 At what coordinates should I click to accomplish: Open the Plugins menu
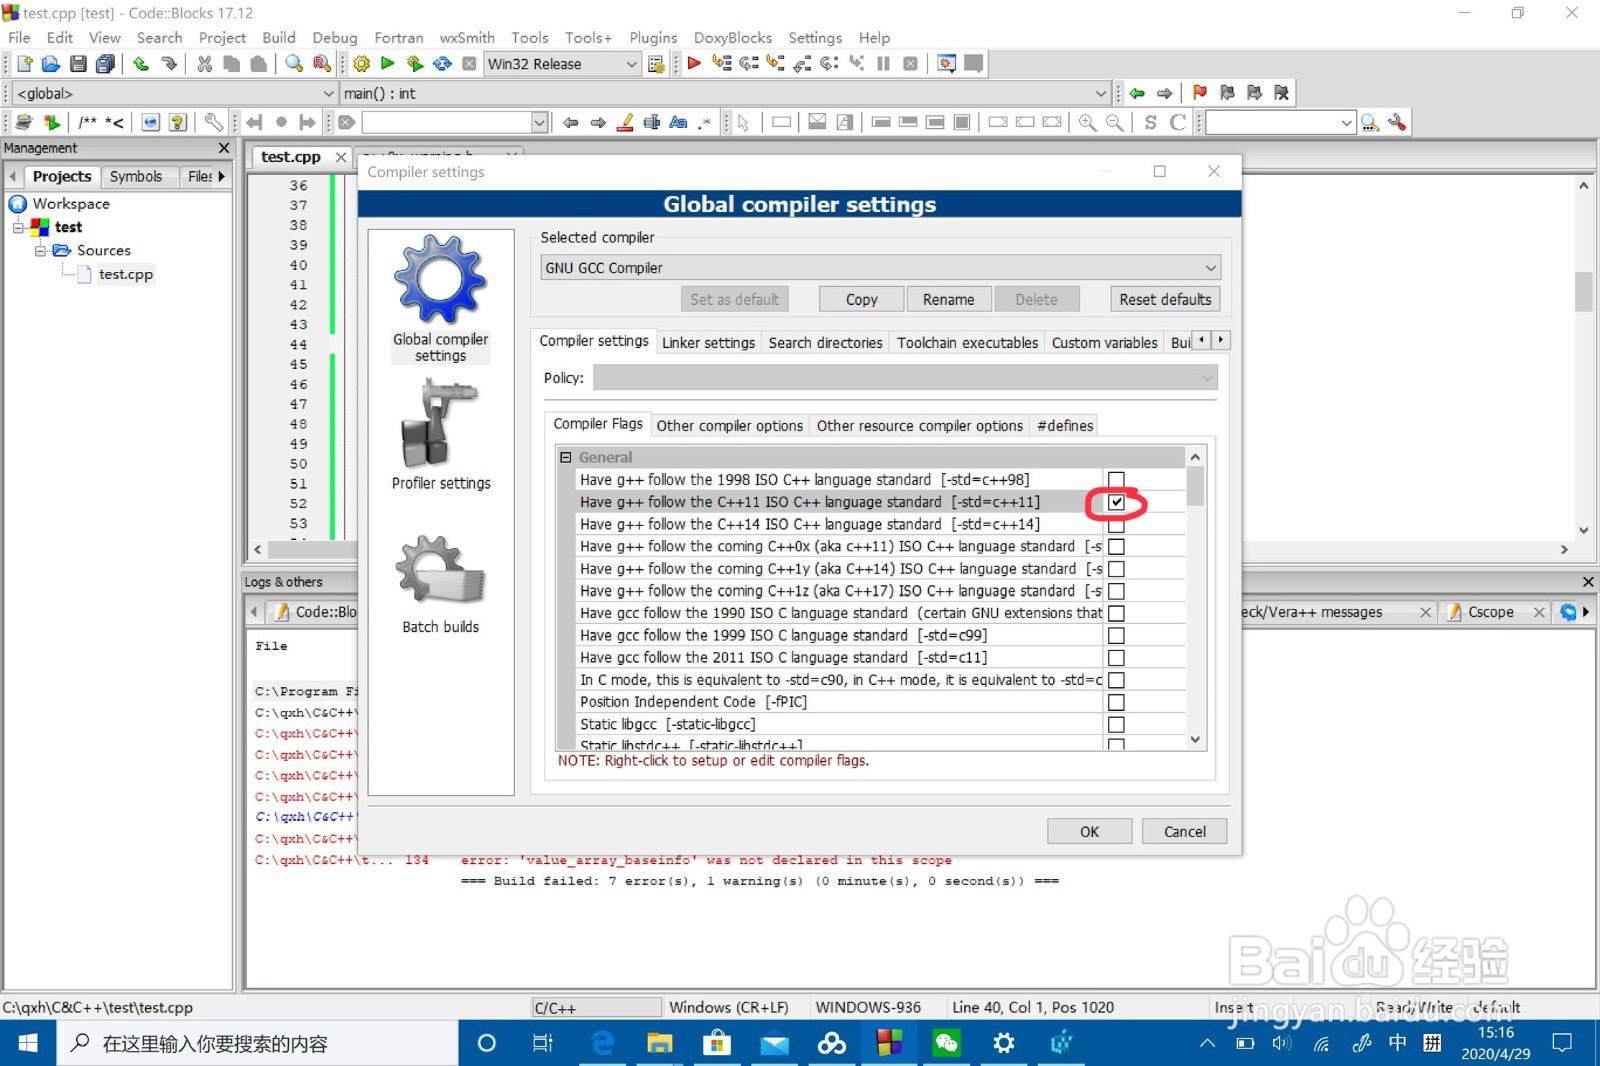653,38
